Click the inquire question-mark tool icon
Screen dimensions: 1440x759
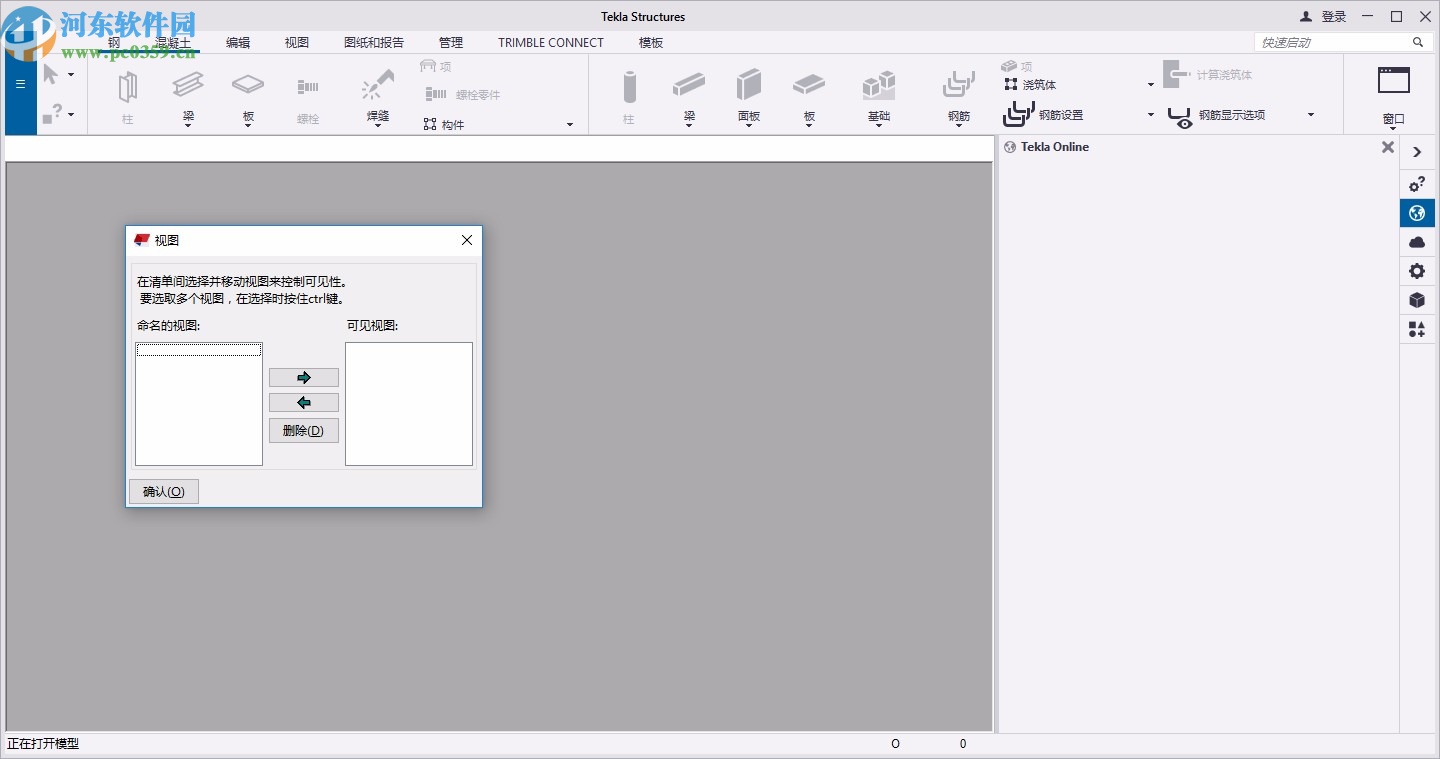click(52, 114)
